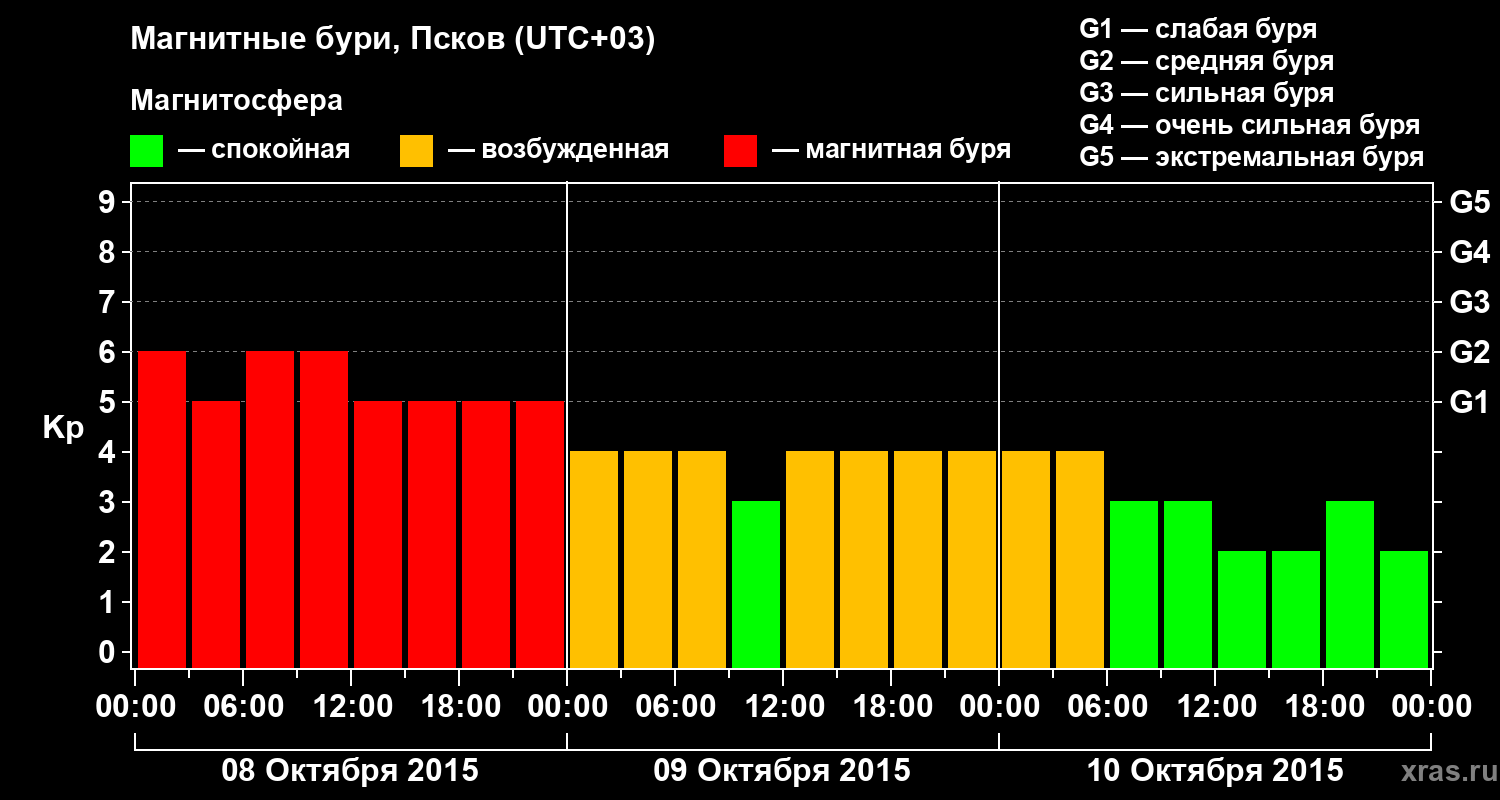Viewport: 1500px width, 800px height.
Task: Select the G1 — слабая буря line
Action: (1198, 29)
